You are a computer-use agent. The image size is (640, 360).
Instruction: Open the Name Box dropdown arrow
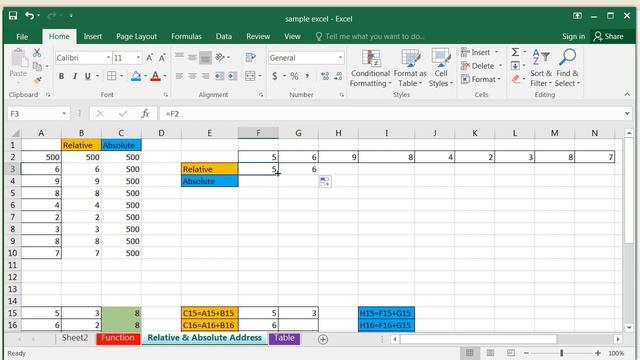pos(64,113)
